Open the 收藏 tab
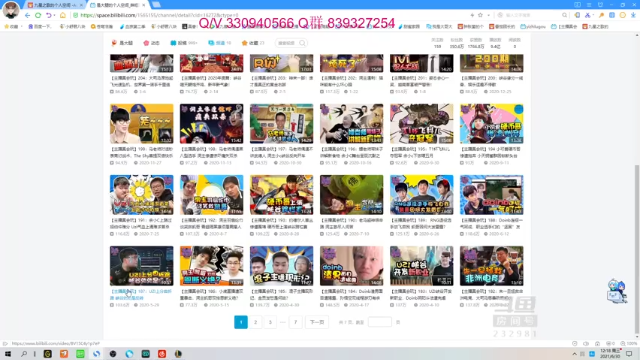The image size is (640, 360). point(253,43)
